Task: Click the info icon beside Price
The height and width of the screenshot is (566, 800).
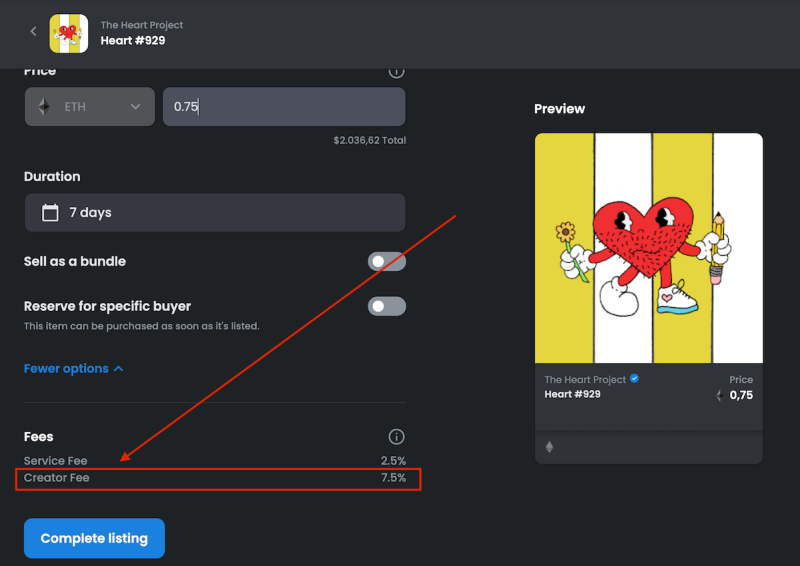Action: (397, 71)
